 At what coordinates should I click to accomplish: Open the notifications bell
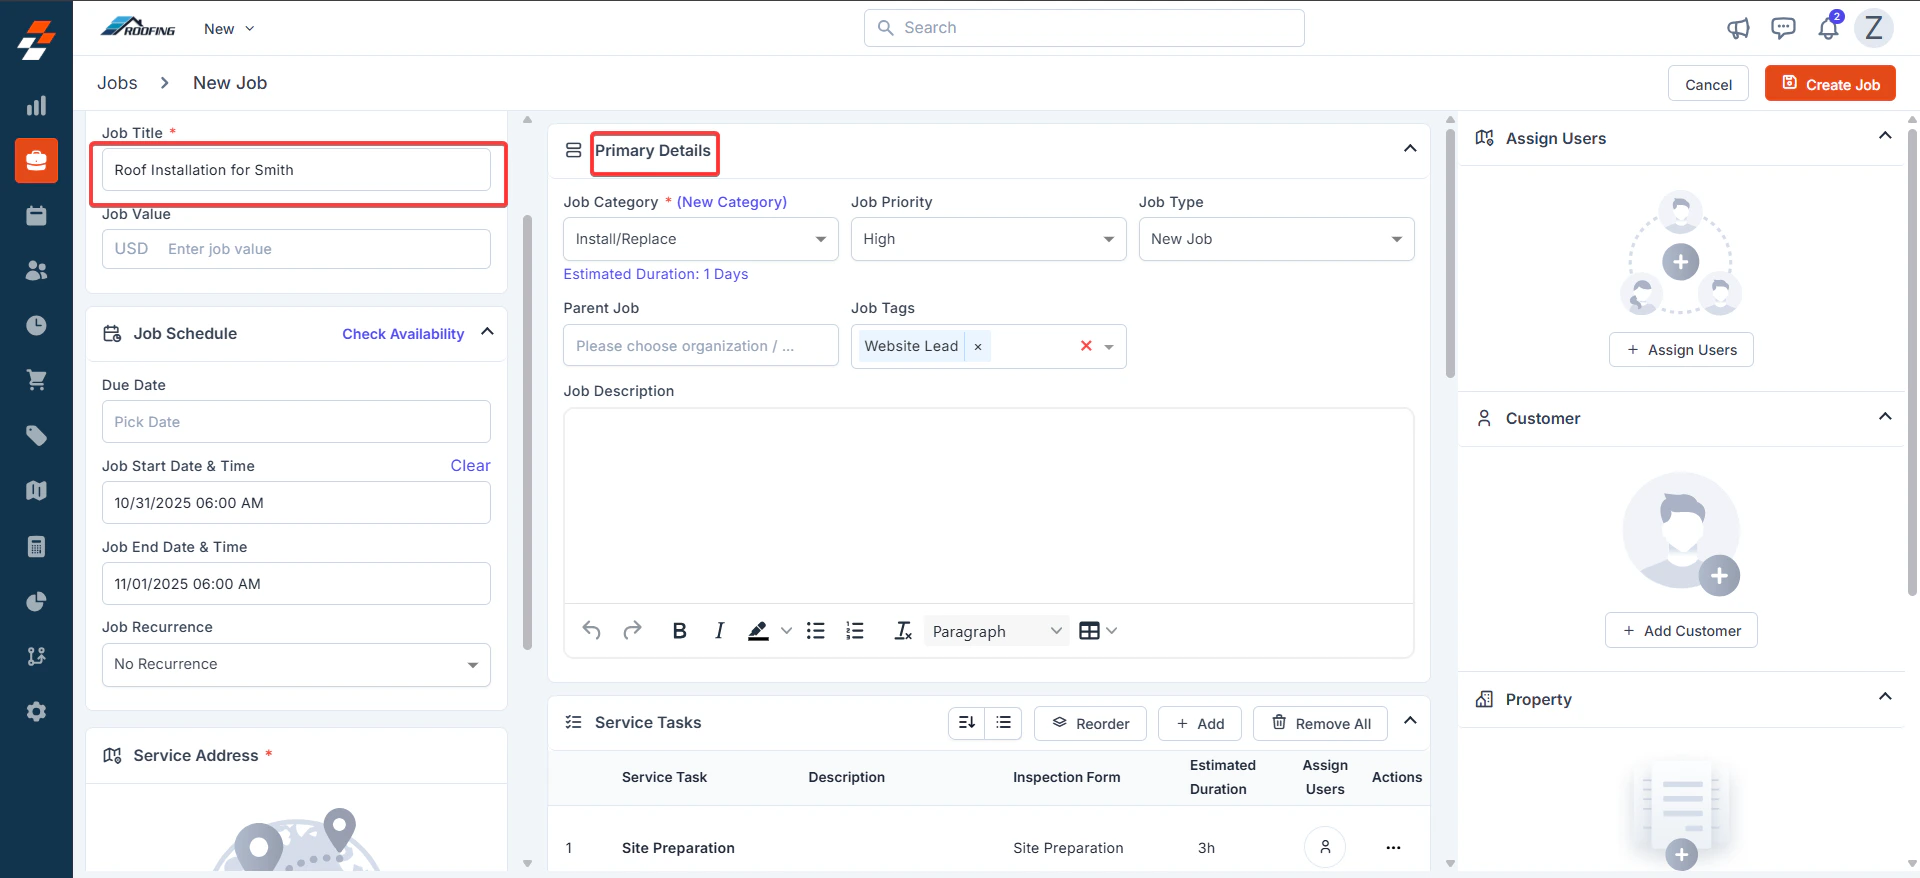point(1829,27)
